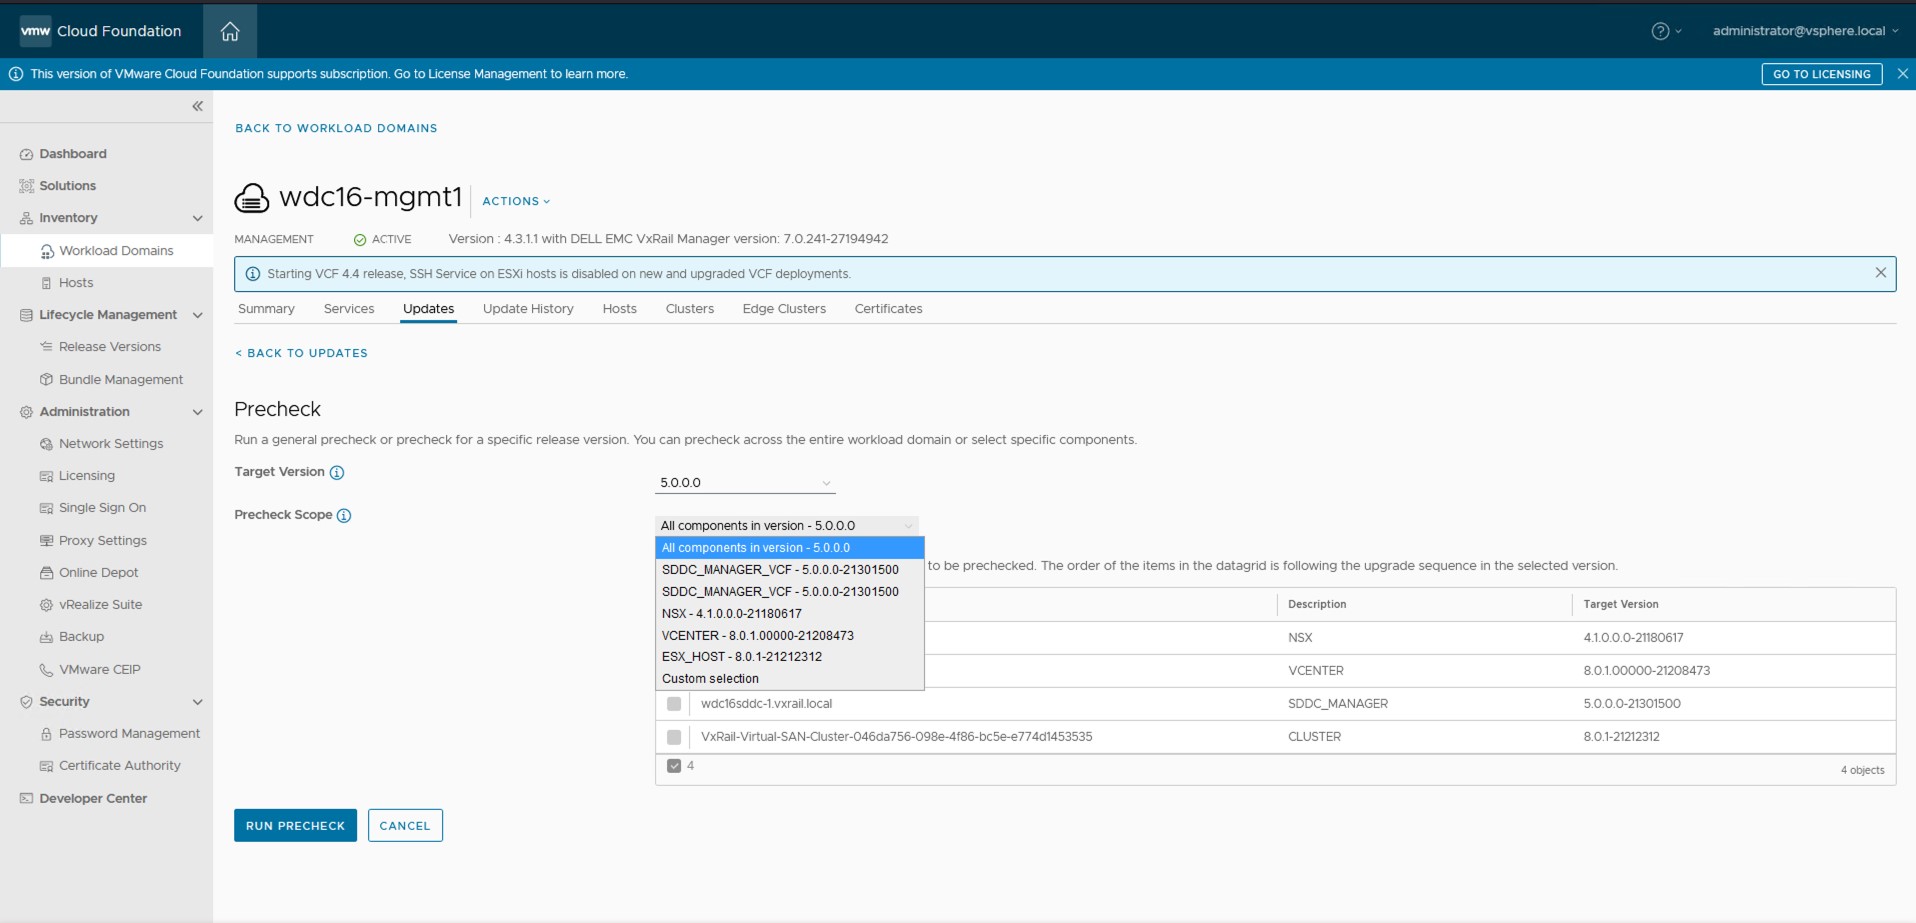
Task: Tick checkbox for VxRail-Virtual-SAN-Cluster row
Action: [674, 737]
